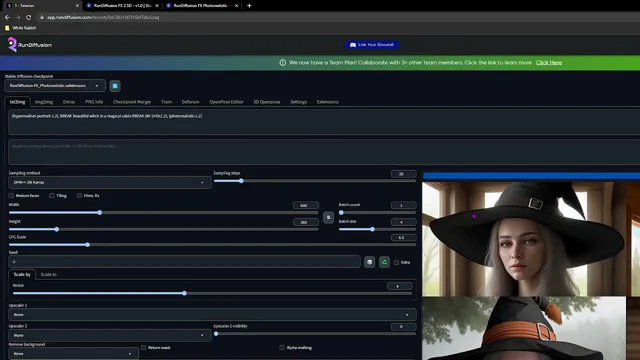The width and height of the screenshot is (640, 360).
Task: Click the CFG Scale slider handle
Action: [88, 244]
